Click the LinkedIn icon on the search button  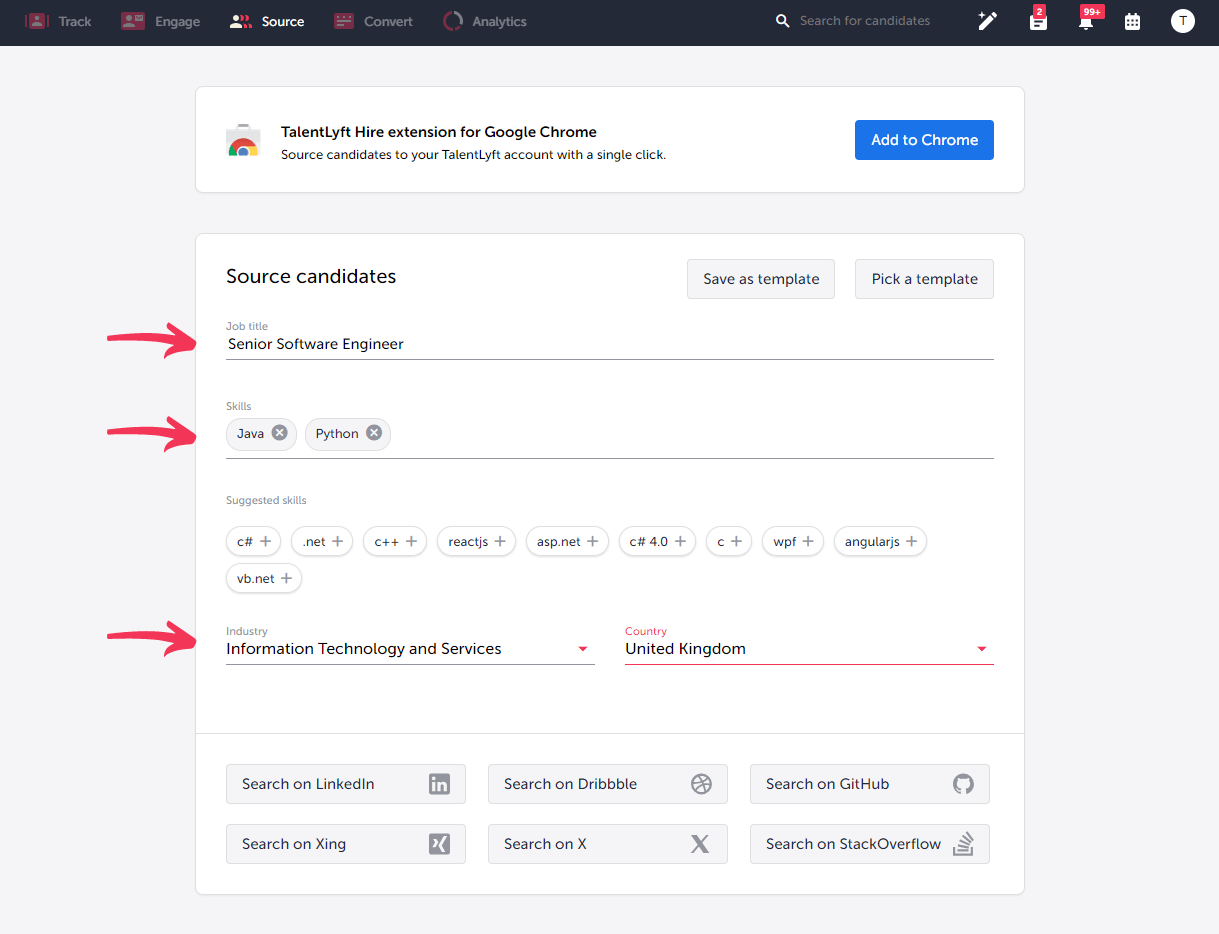[439, 784]
